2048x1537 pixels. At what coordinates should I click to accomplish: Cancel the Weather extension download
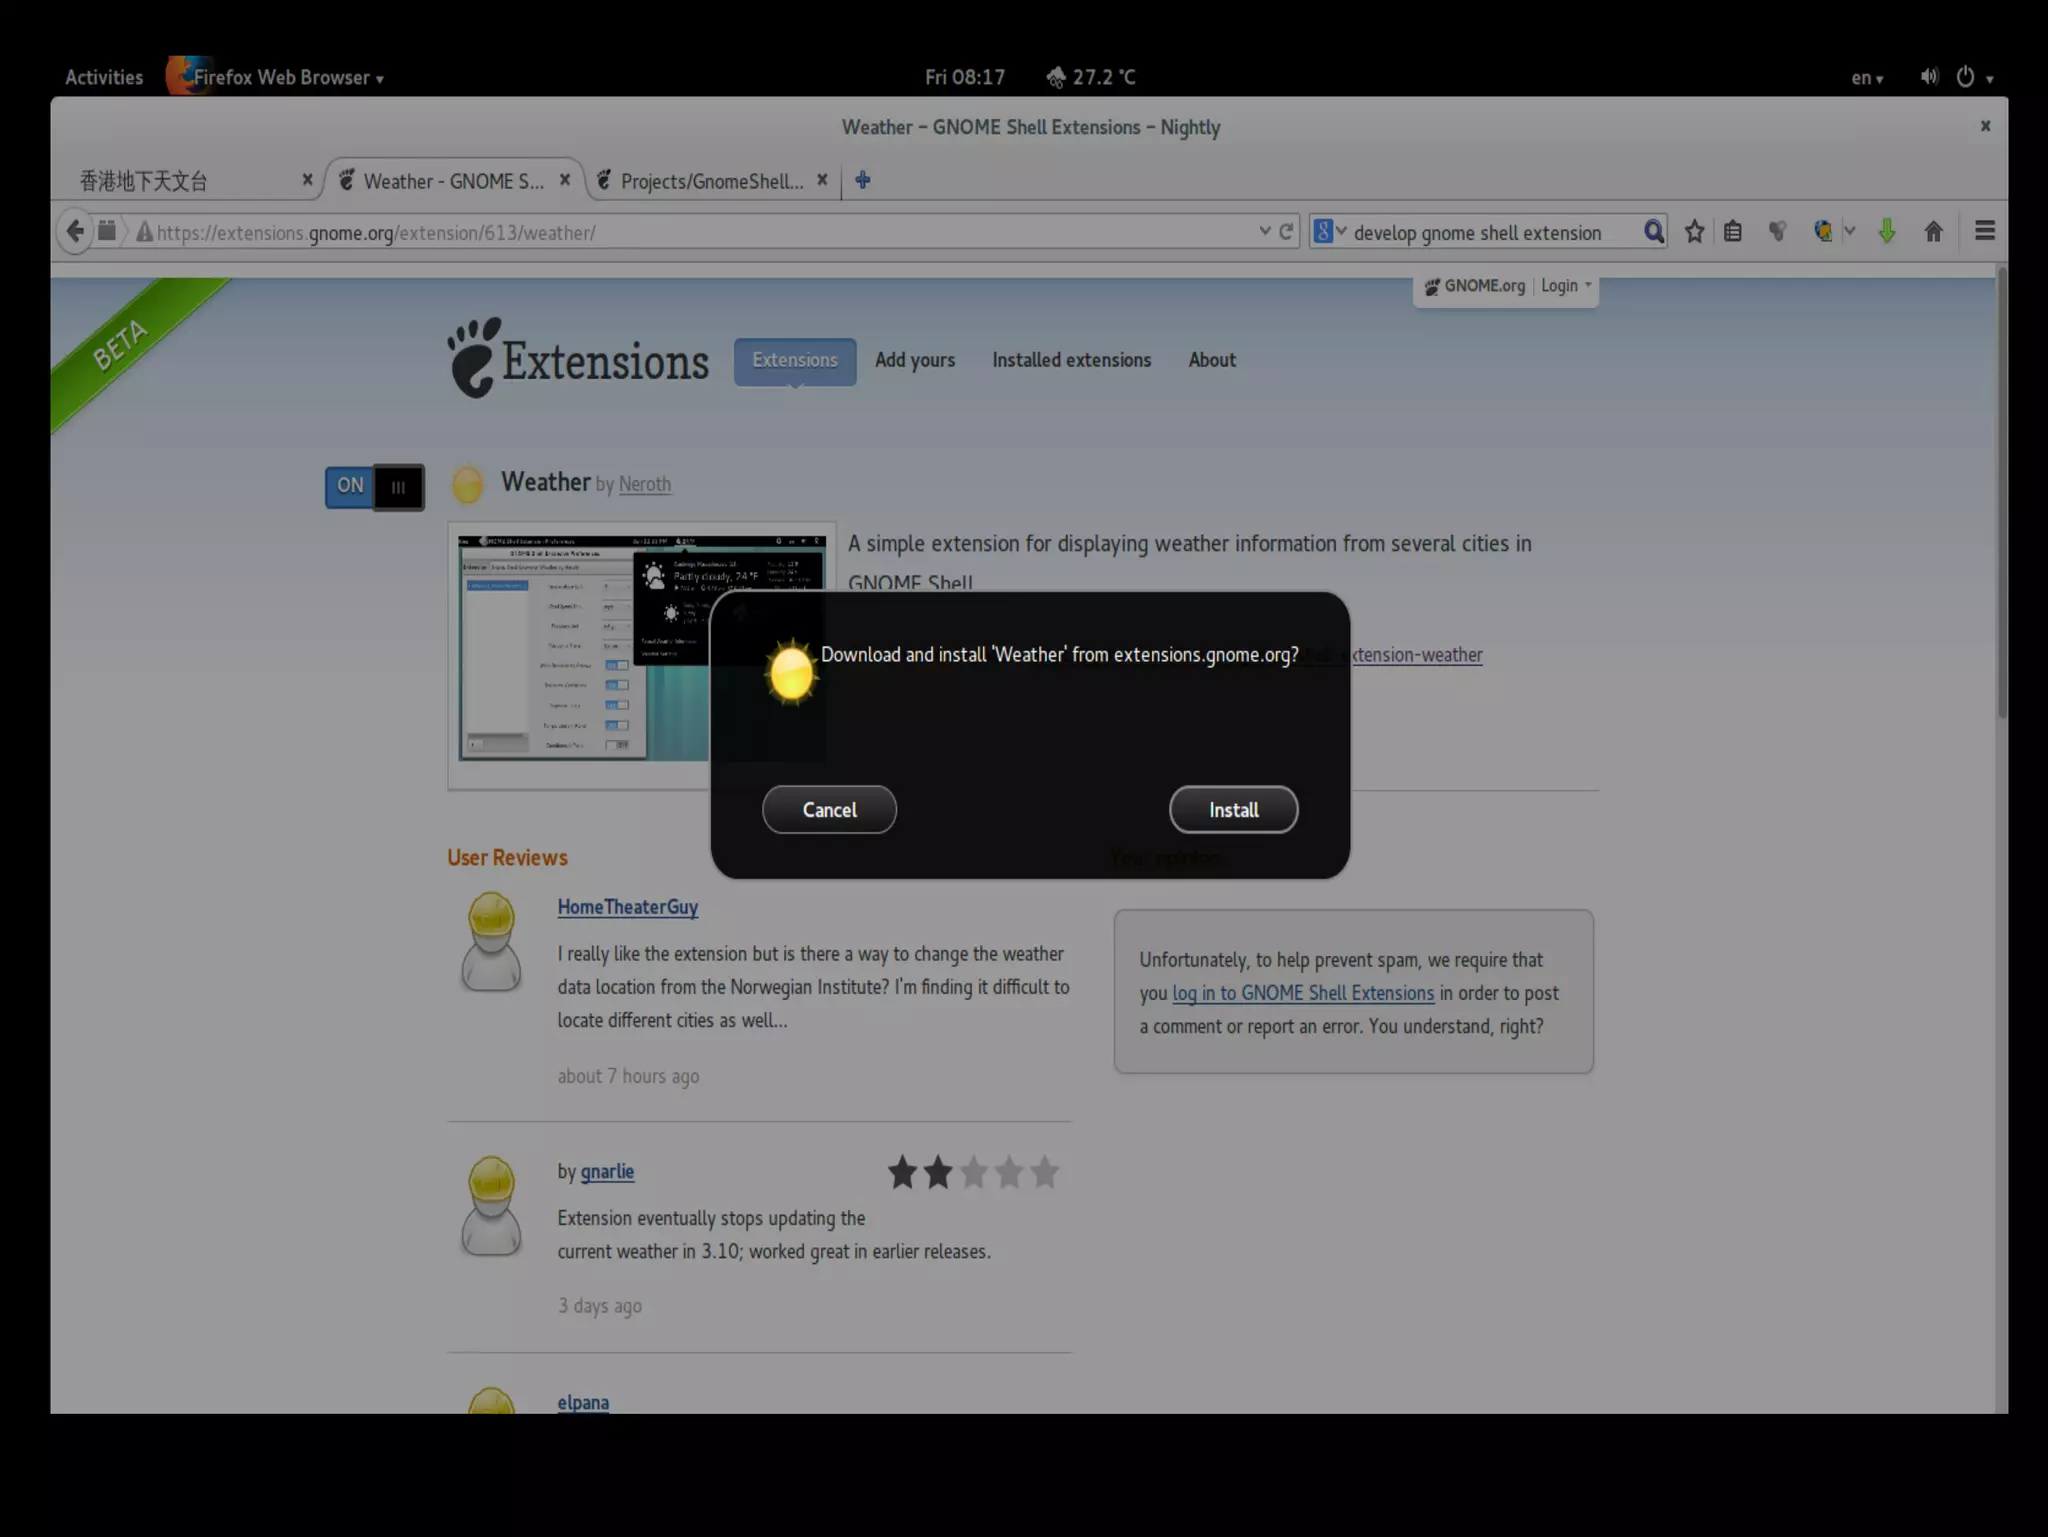(x=829, y=810)
